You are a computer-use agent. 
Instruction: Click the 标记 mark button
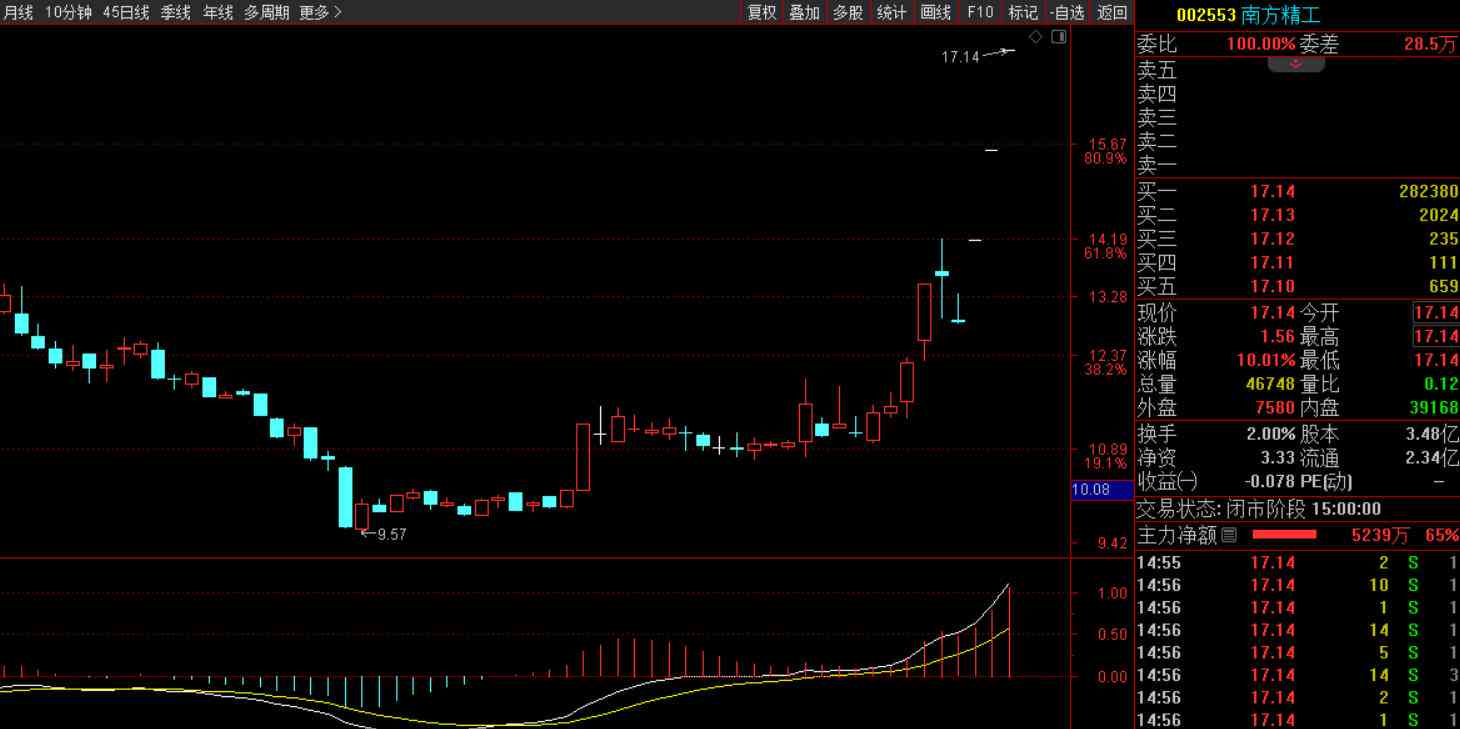coord(1023,12)
